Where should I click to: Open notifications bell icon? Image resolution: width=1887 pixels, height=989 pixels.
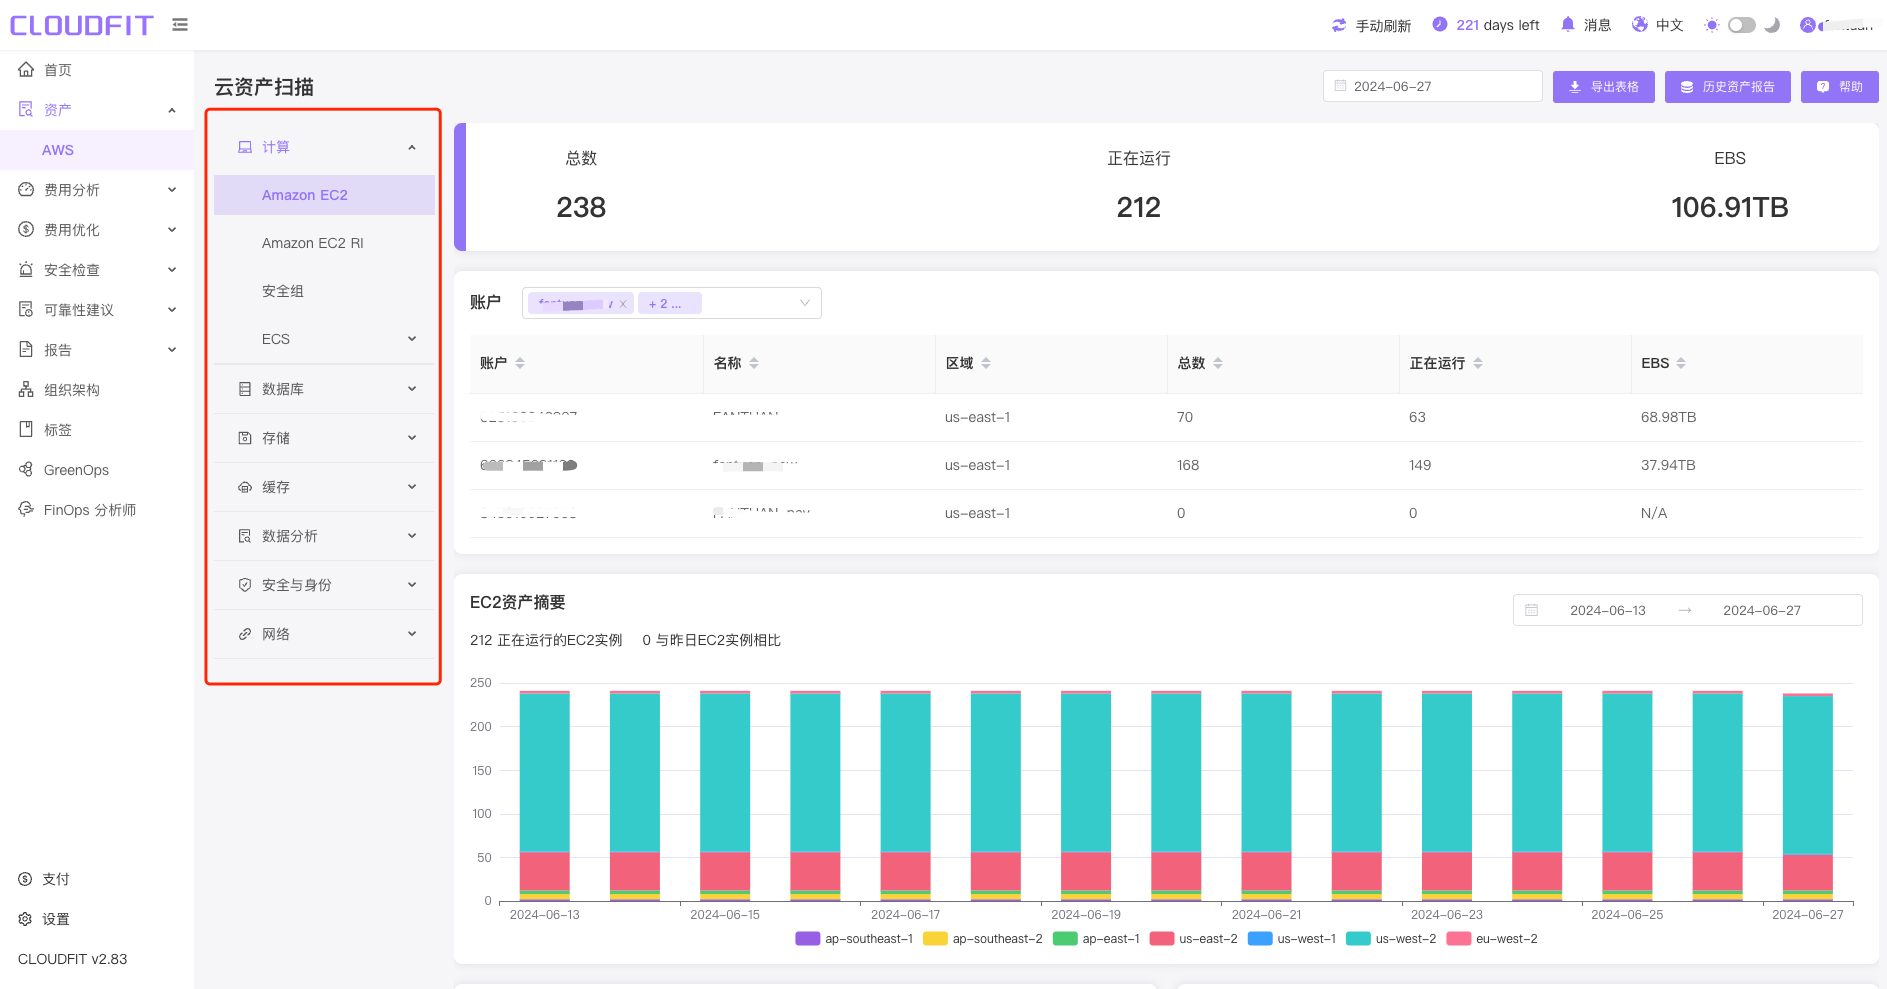(x=1567, y=24)
